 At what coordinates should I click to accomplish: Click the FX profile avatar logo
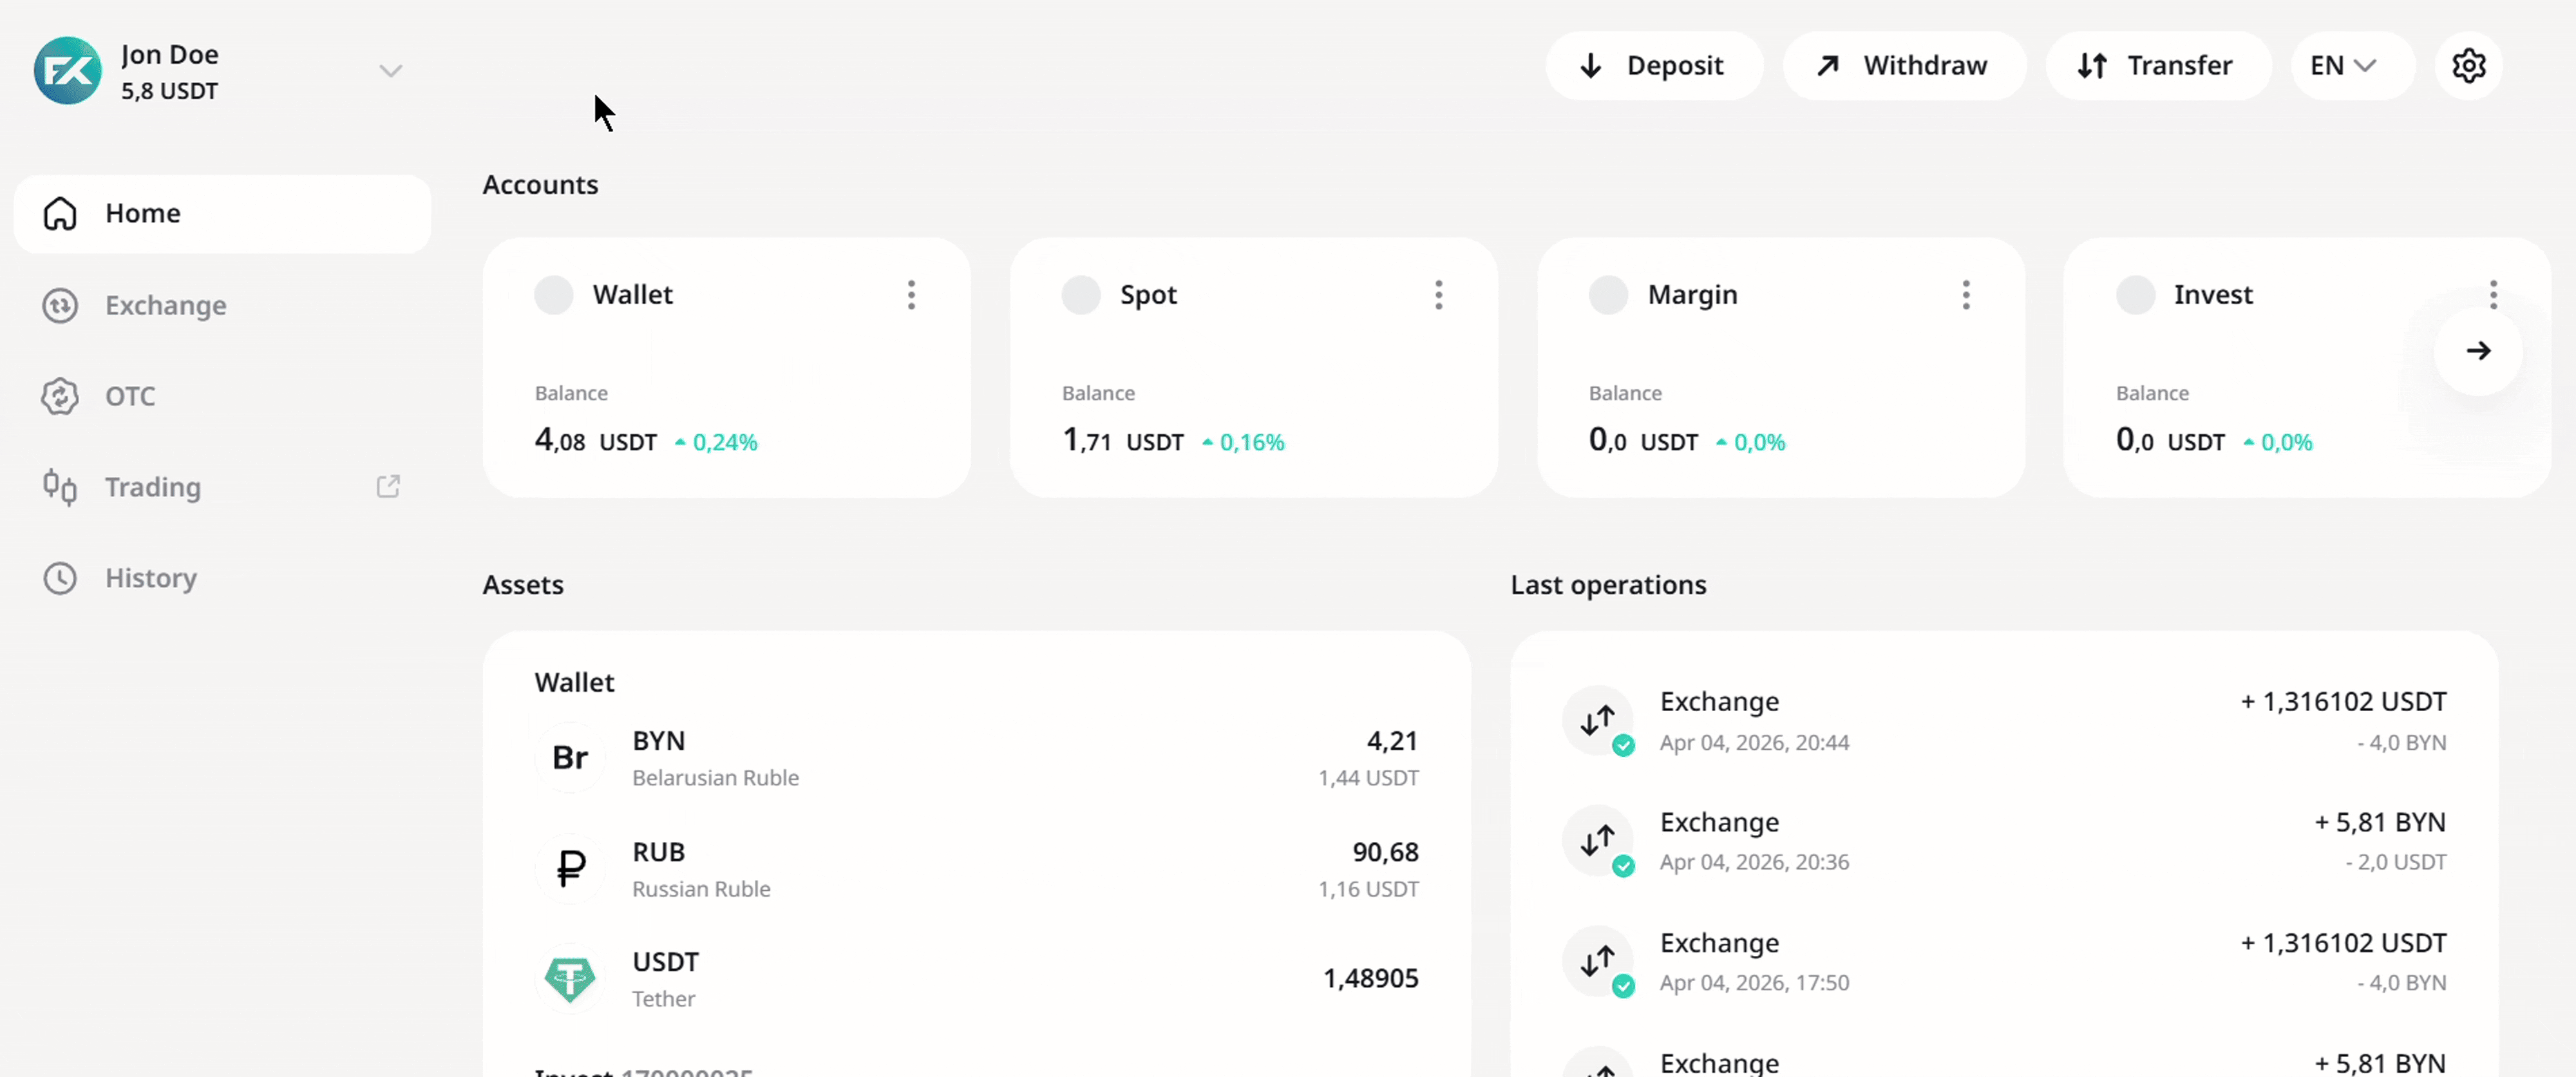(67, 71)
